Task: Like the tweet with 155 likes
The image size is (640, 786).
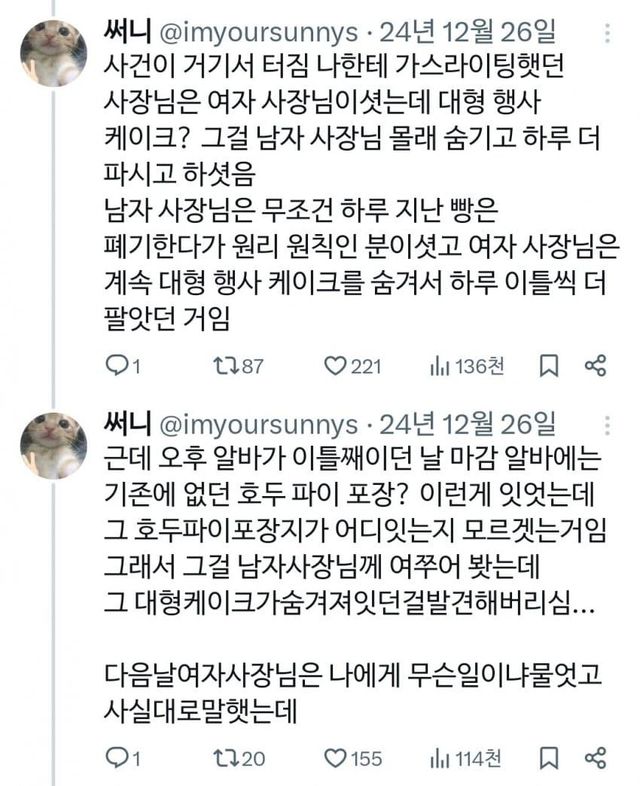Action: (335, 757)
